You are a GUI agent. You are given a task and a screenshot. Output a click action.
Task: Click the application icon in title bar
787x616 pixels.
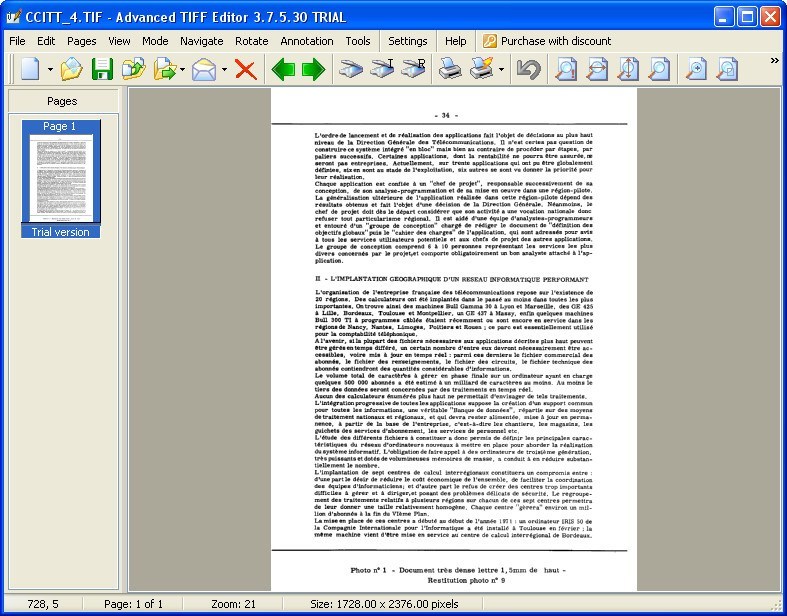point(14,17)
